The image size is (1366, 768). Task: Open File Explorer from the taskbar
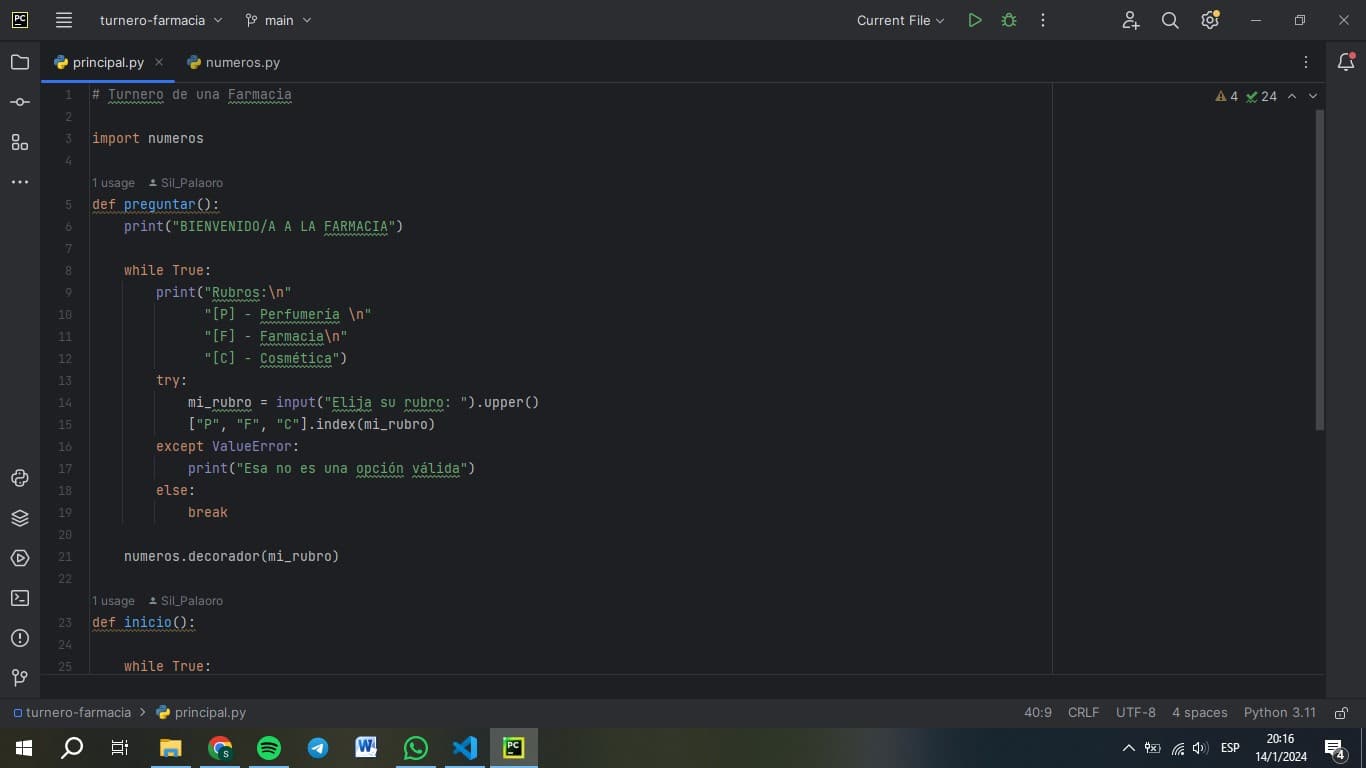[171, 748]
